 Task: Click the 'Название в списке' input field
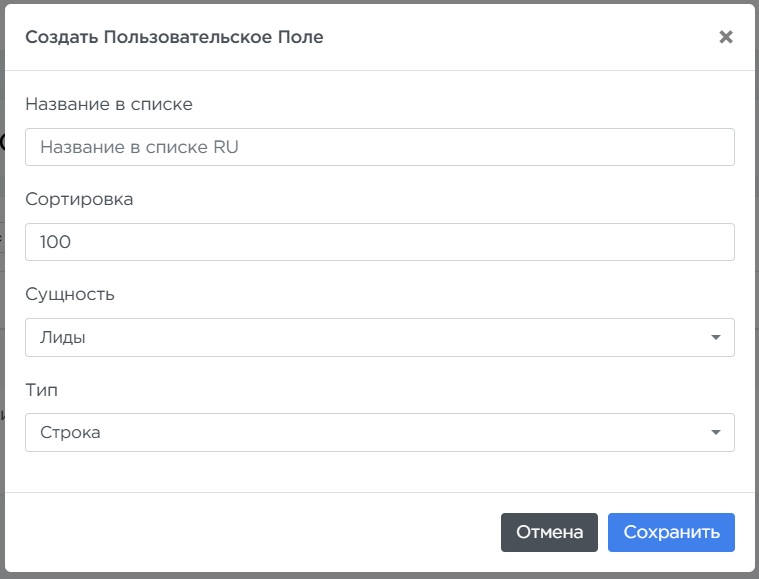[380, 147]
